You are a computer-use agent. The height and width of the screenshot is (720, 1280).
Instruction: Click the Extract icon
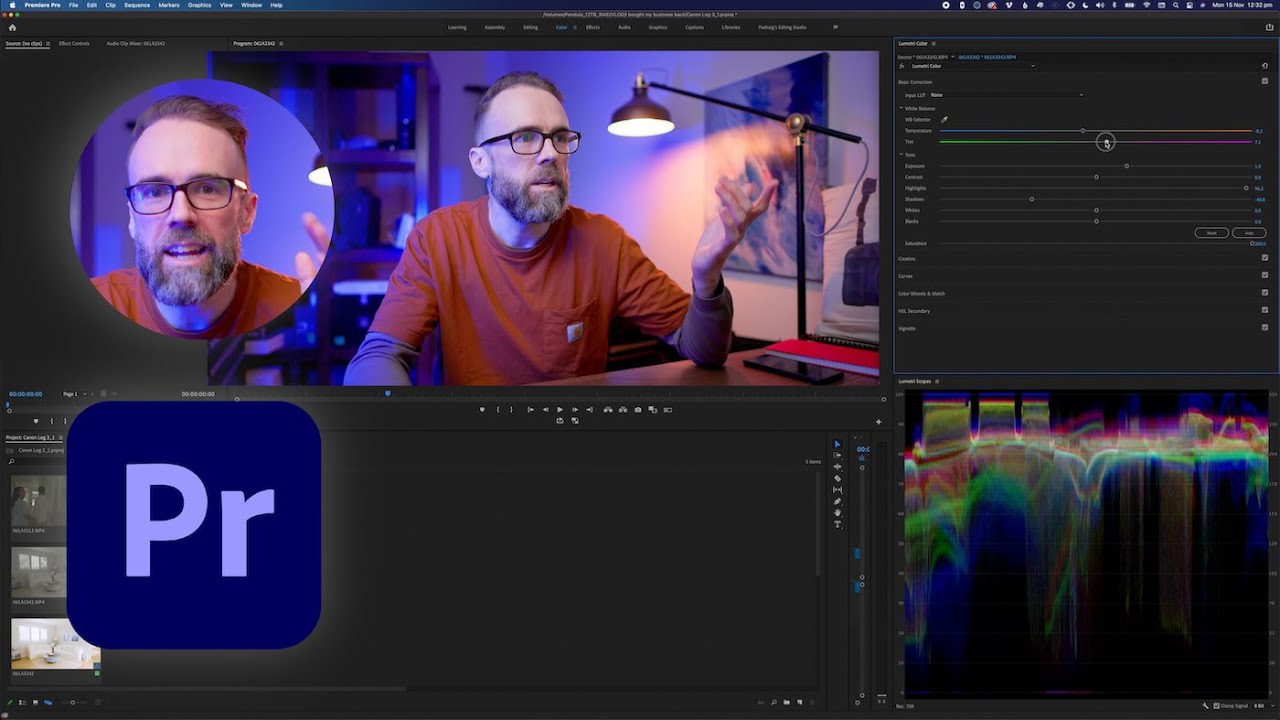point(623,409)
